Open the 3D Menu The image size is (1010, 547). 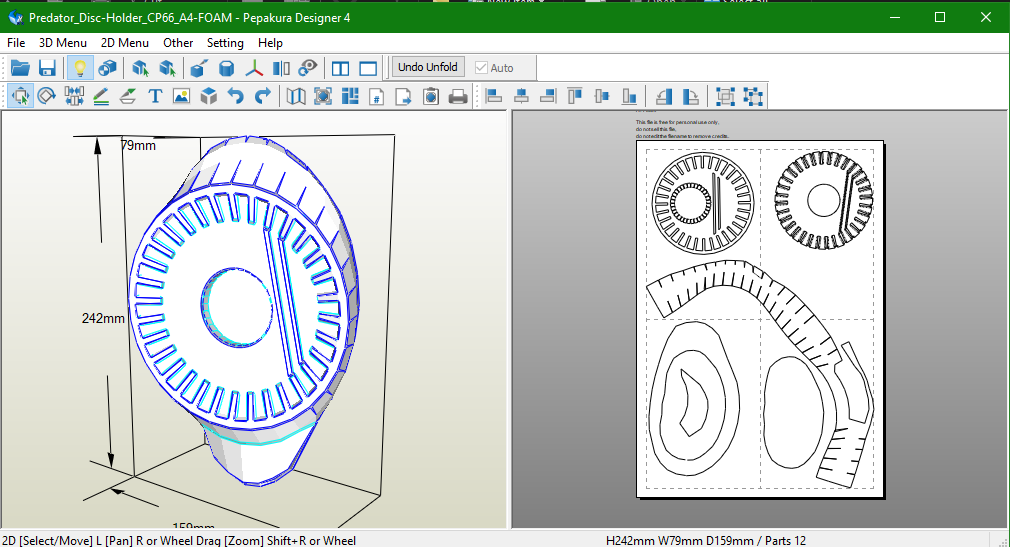62,43
